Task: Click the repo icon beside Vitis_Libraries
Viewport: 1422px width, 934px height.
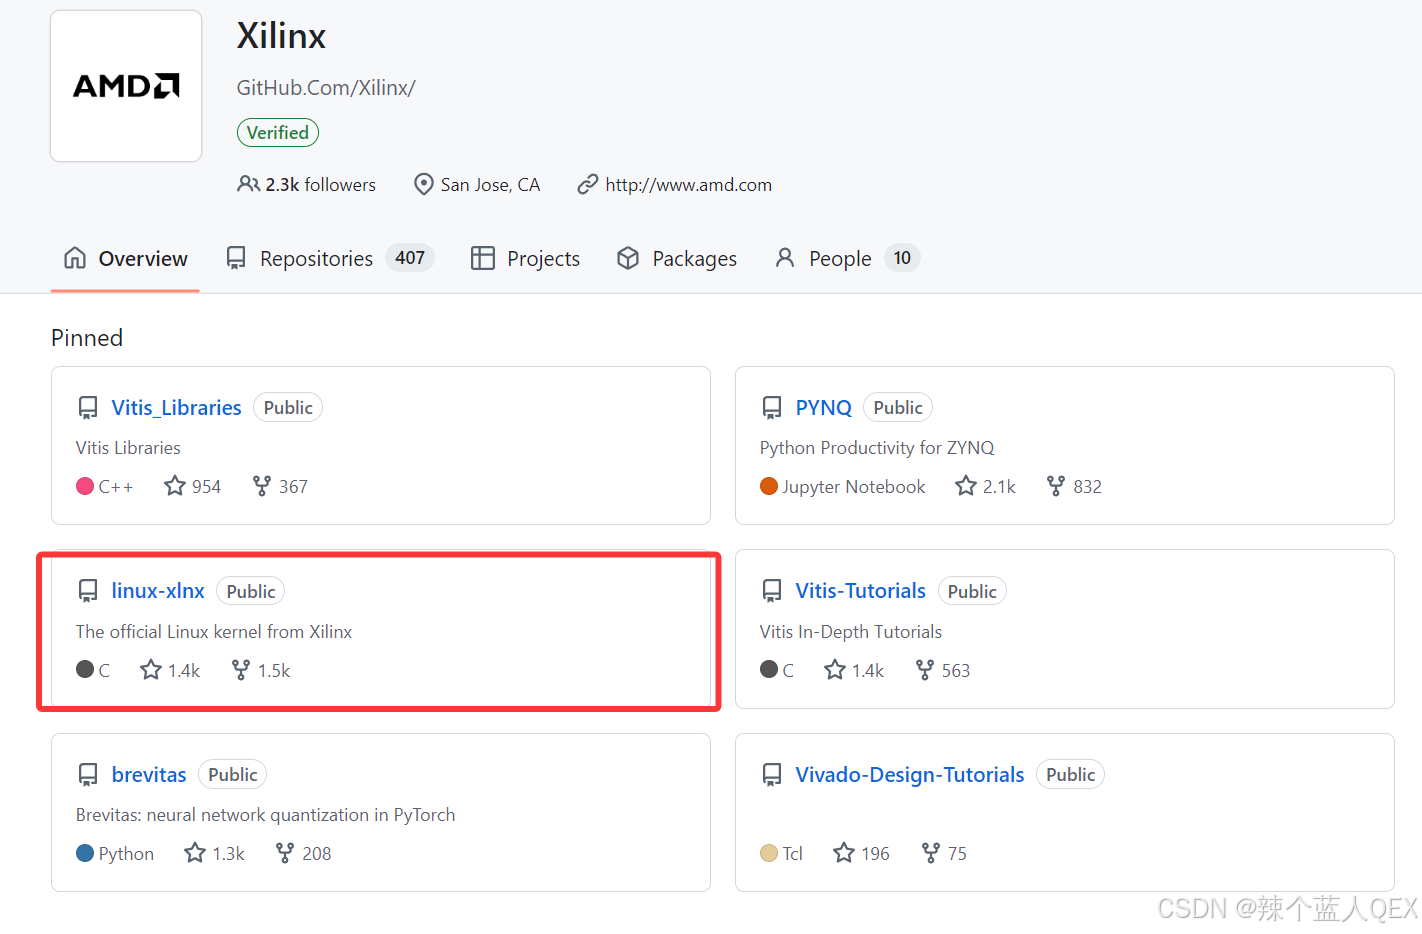Action: click(88, 408)
